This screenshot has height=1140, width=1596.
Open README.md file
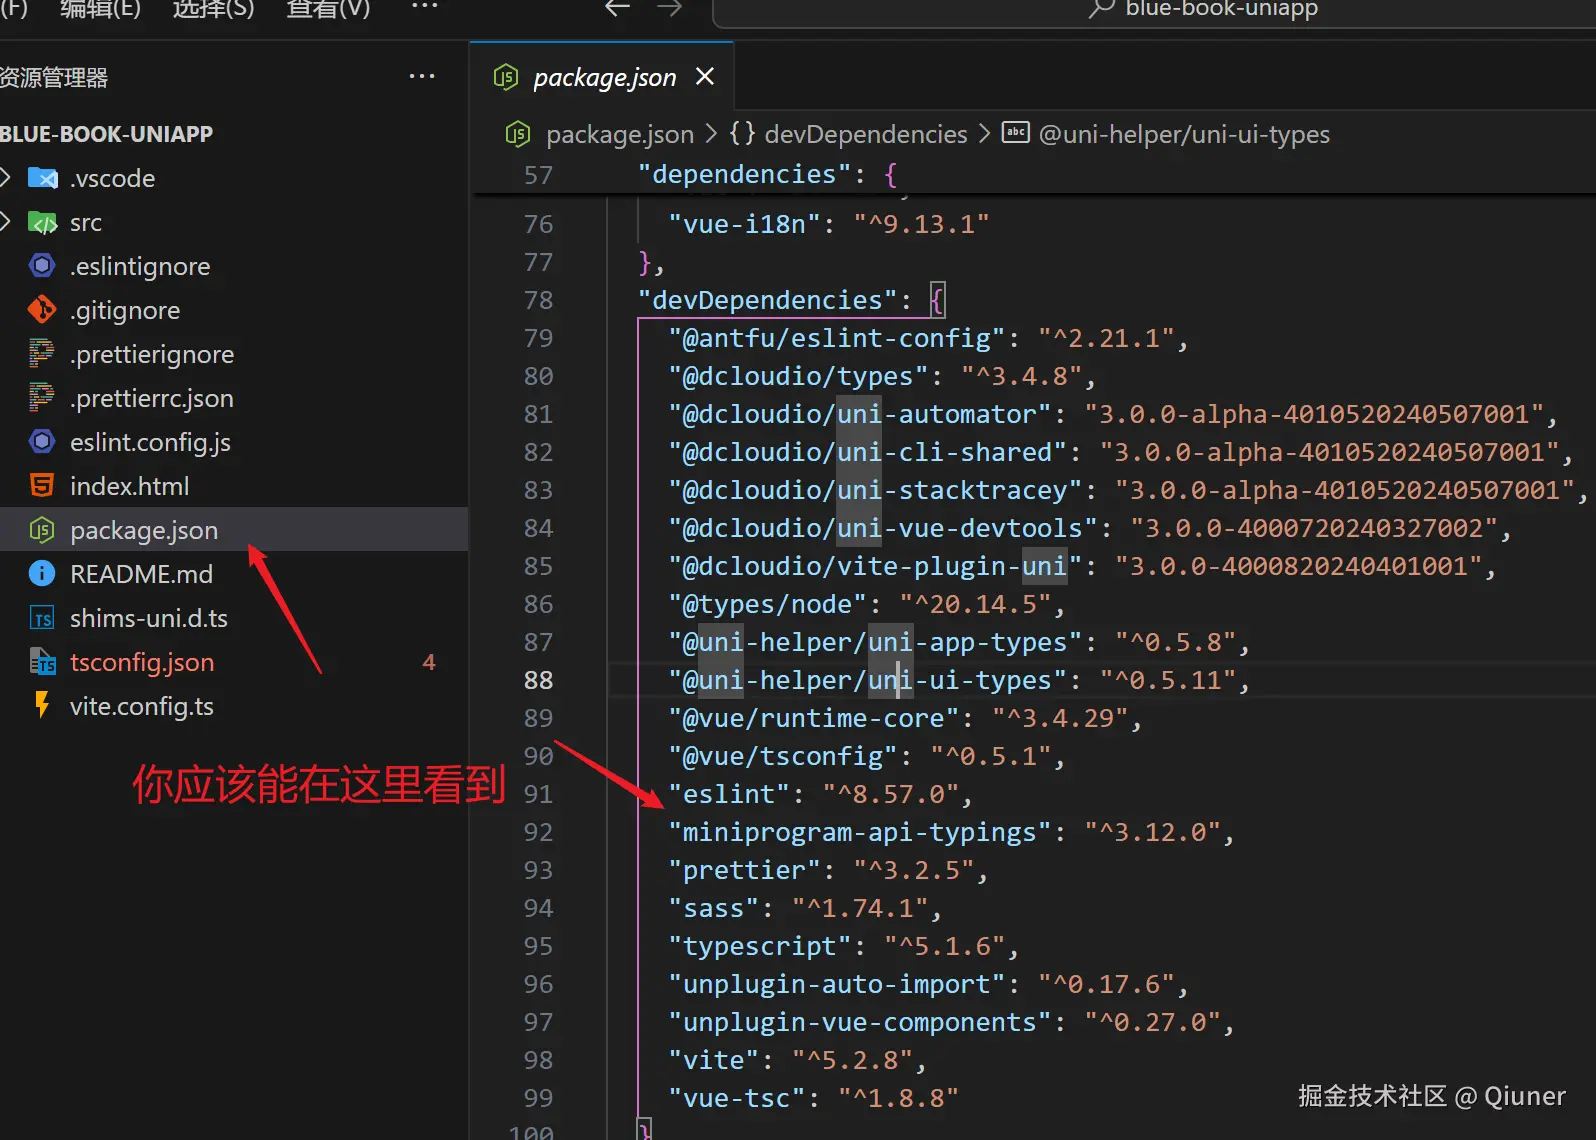(x=141, y=574)
